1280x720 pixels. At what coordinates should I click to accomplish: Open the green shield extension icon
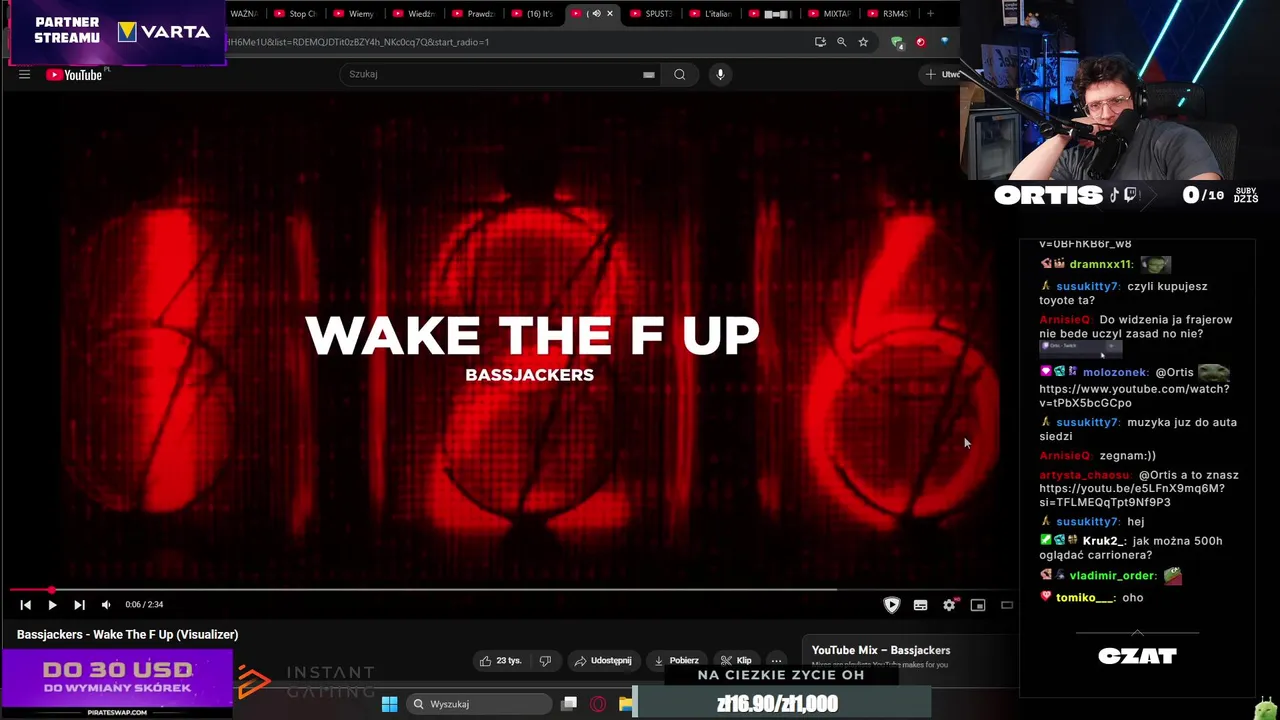click(897, 42)
